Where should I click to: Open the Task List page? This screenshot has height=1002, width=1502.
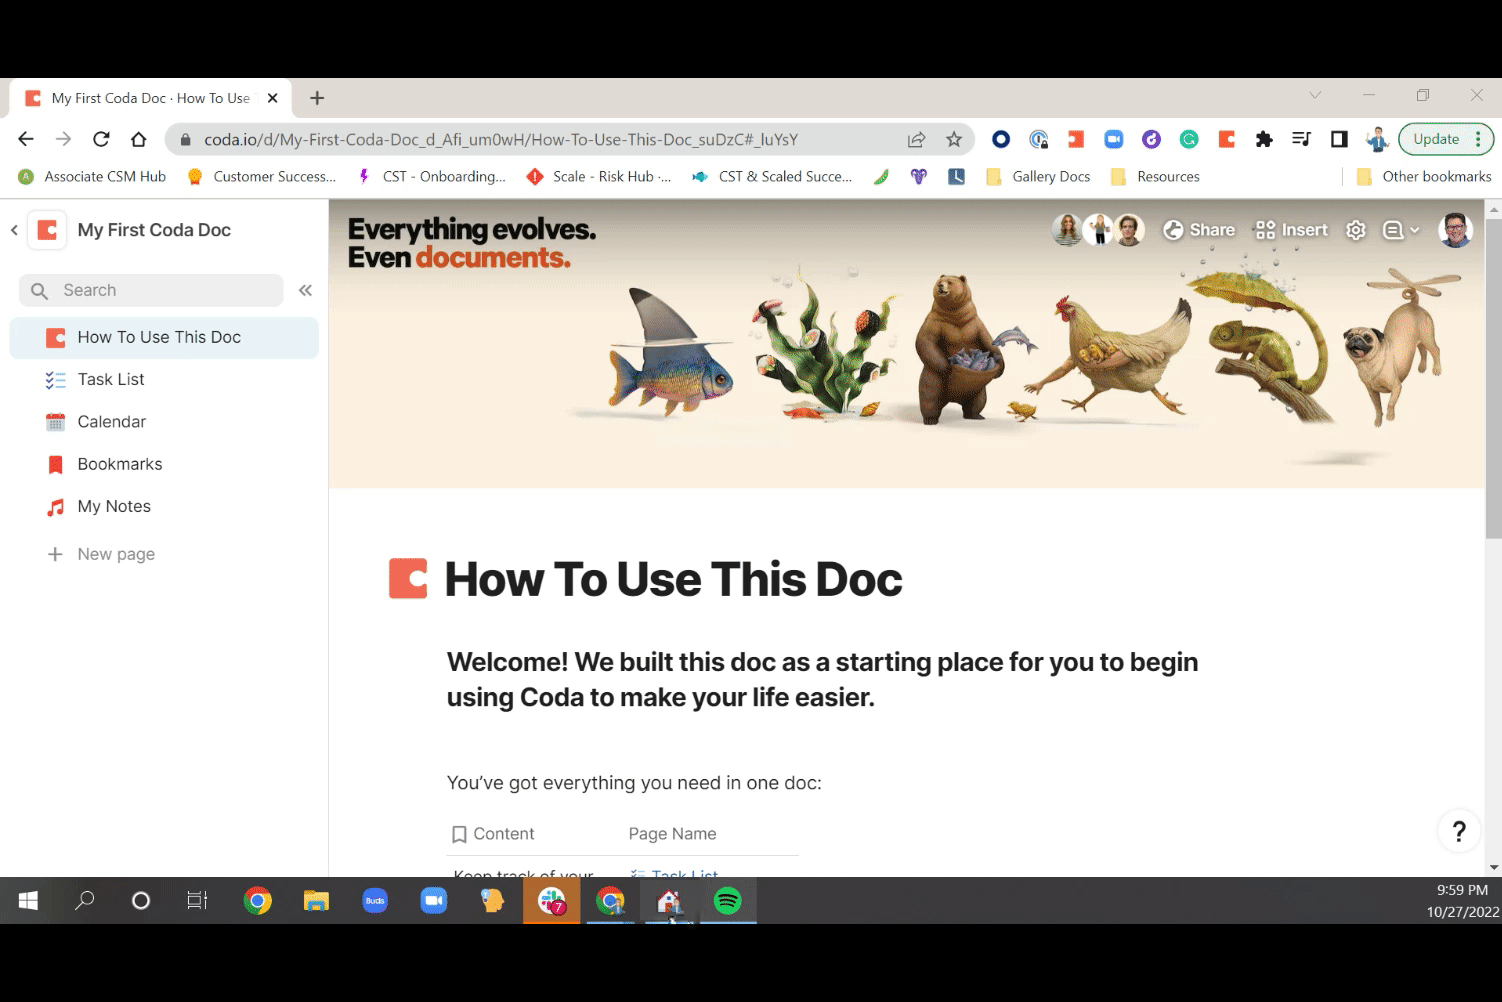[x=164, y=380]
